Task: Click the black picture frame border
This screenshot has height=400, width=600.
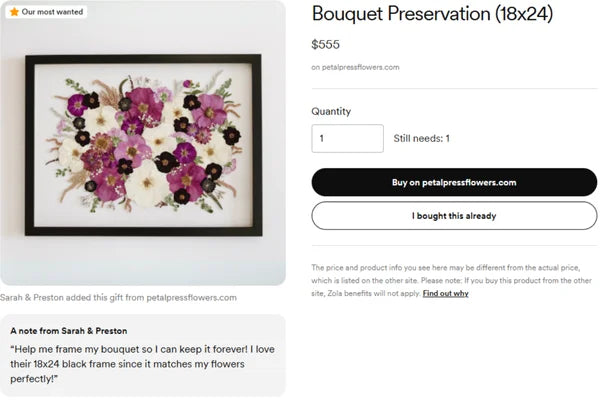Action: tap(30, 145)
